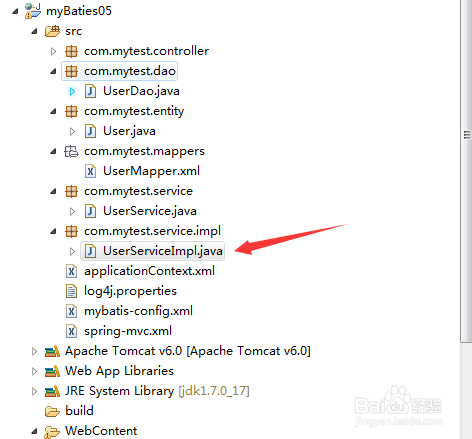Viewport: 472px width, 439px height.
Task: Select User.java file name
Action: pyautogui.click(x=129, y=131)
